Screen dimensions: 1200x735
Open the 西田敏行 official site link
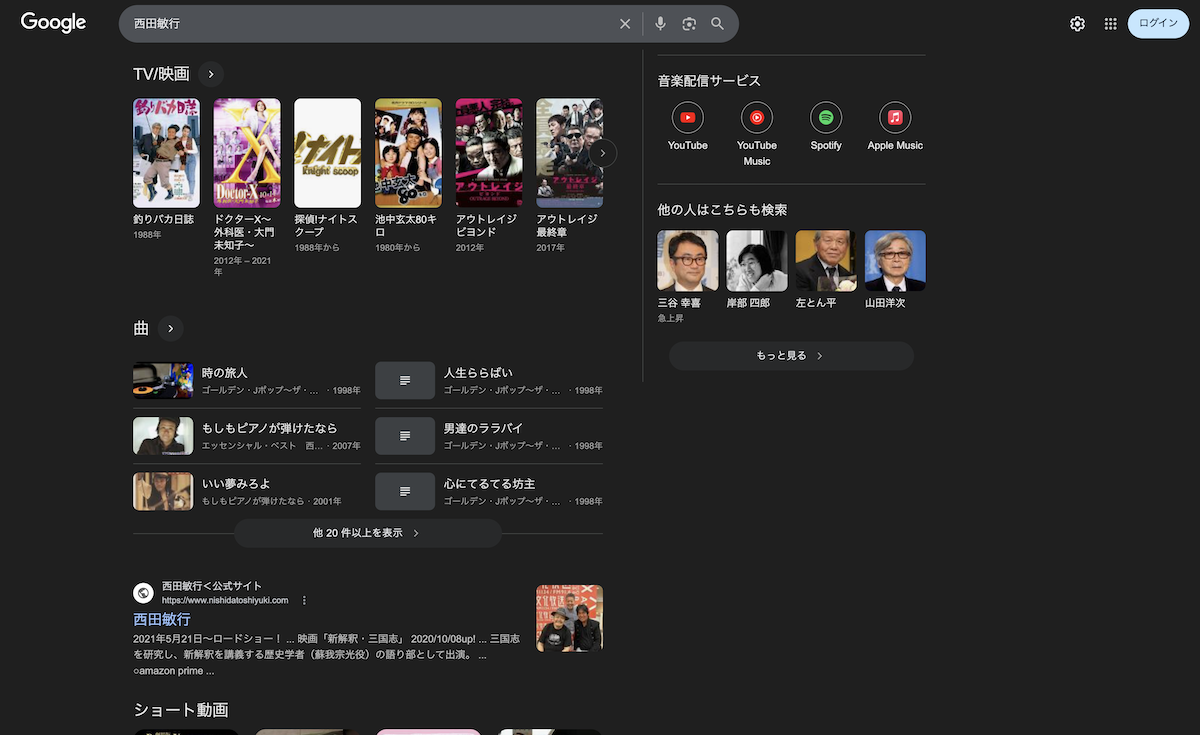pyautogui.click(x=162, y=620)
